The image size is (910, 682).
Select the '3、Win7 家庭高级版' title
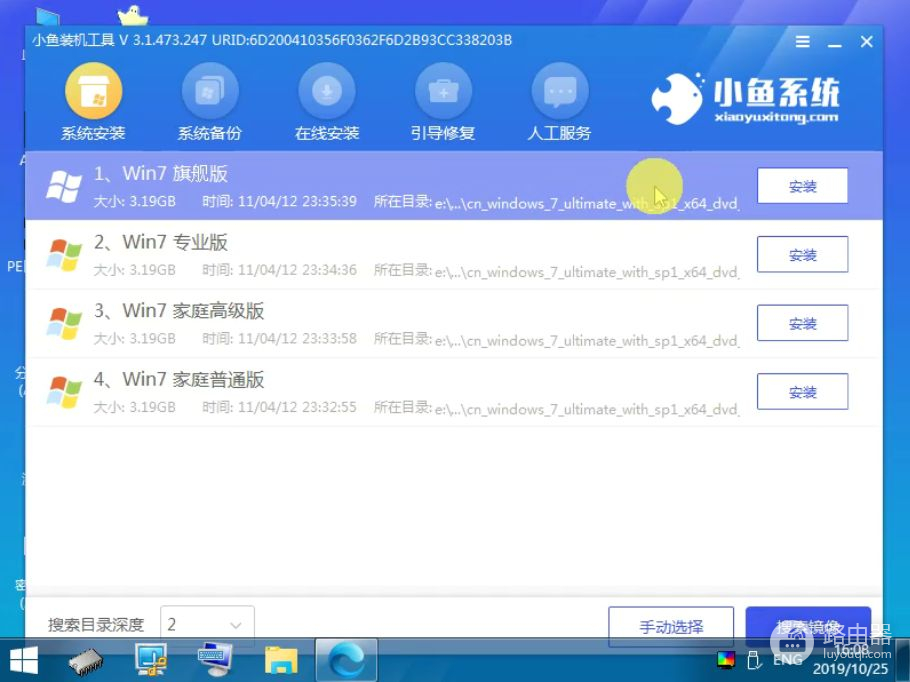pyautogui.click(x=179, y=311)
